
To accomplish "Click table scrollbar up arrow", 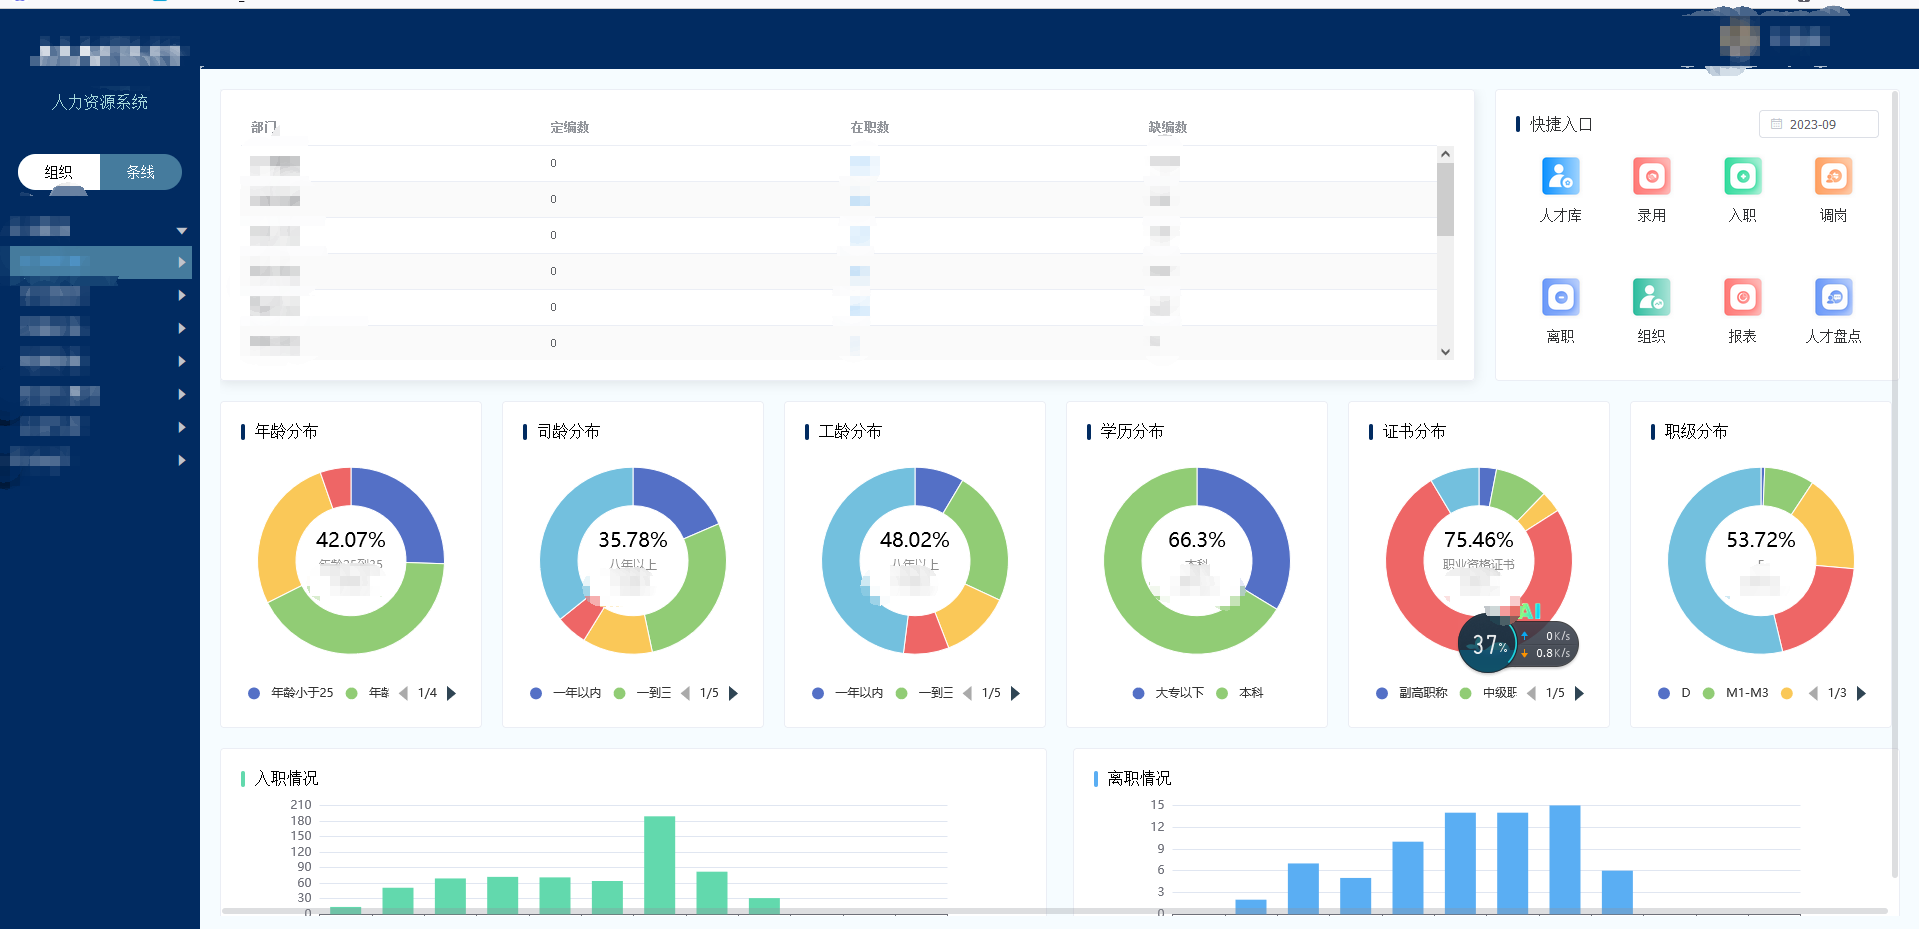I will point(1445,154).
